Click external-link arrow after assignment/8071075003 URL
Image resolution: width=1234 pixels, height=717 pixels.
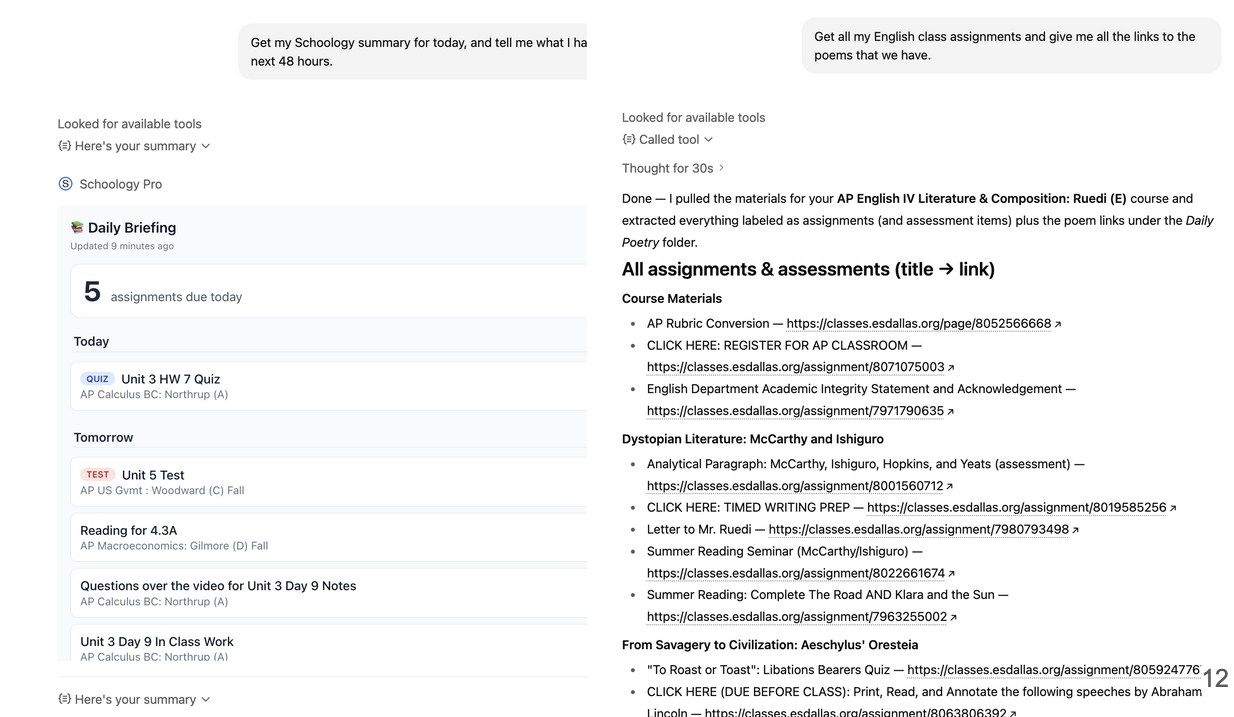tap(951, 368)
